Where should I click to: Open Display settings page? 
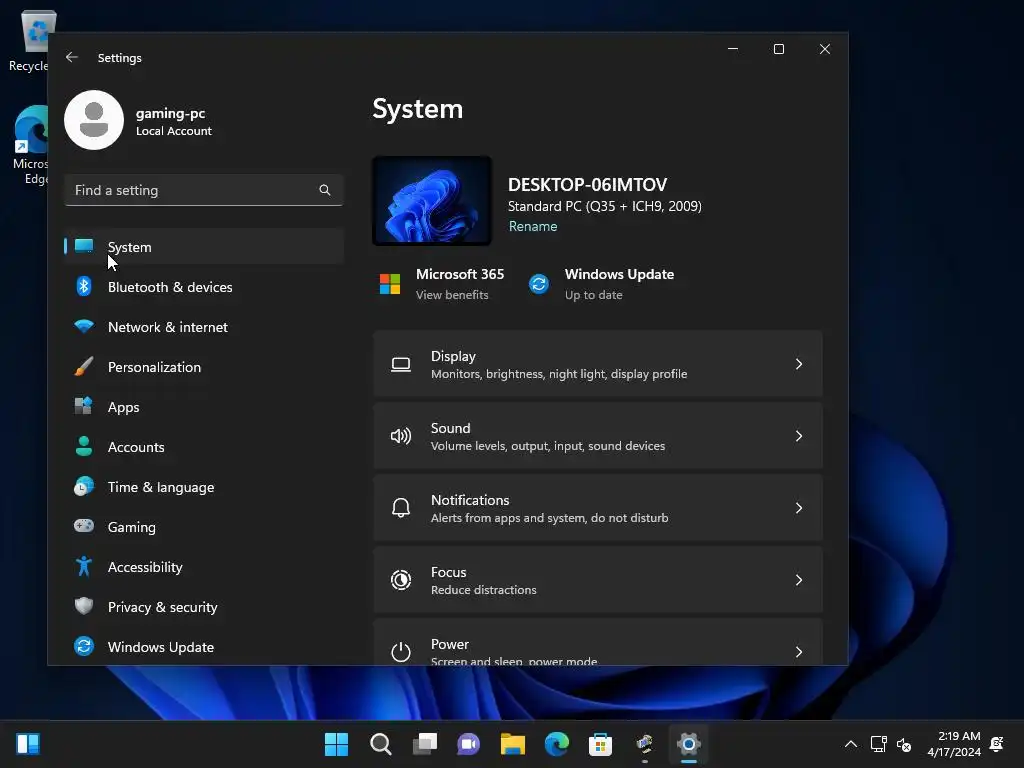point(598,364)
